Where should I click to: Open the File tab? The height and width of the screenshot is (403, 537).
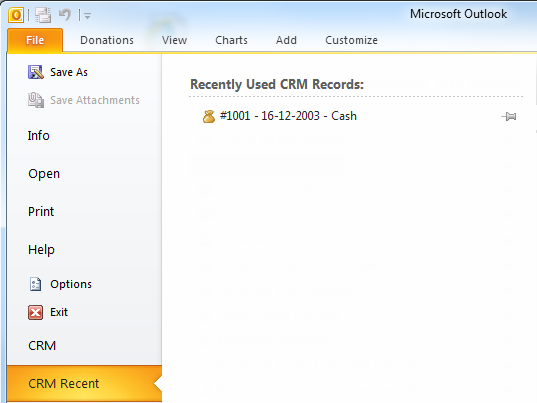coord(35,40)
